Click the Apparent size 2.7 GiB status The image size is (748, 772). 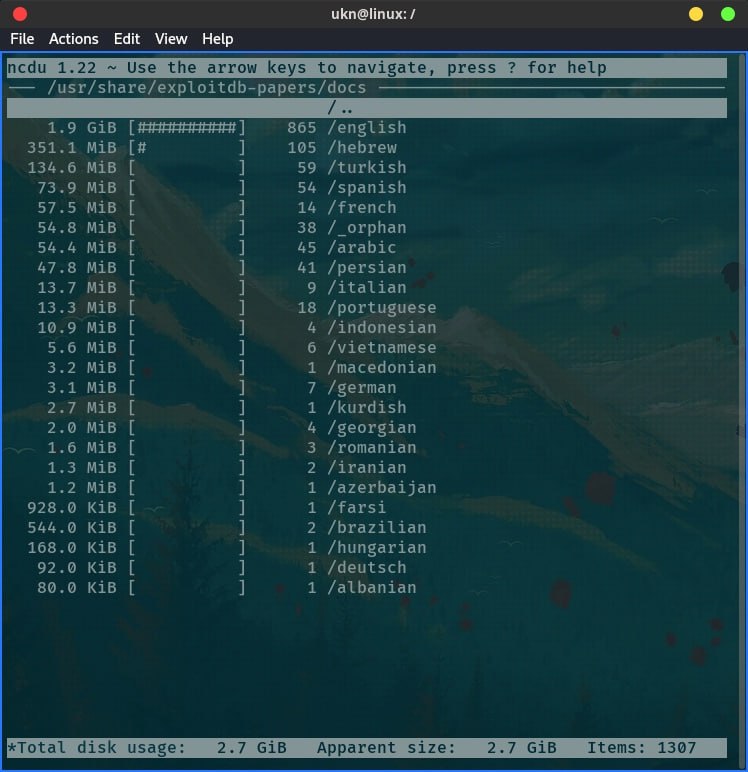(x=436, y=747)
